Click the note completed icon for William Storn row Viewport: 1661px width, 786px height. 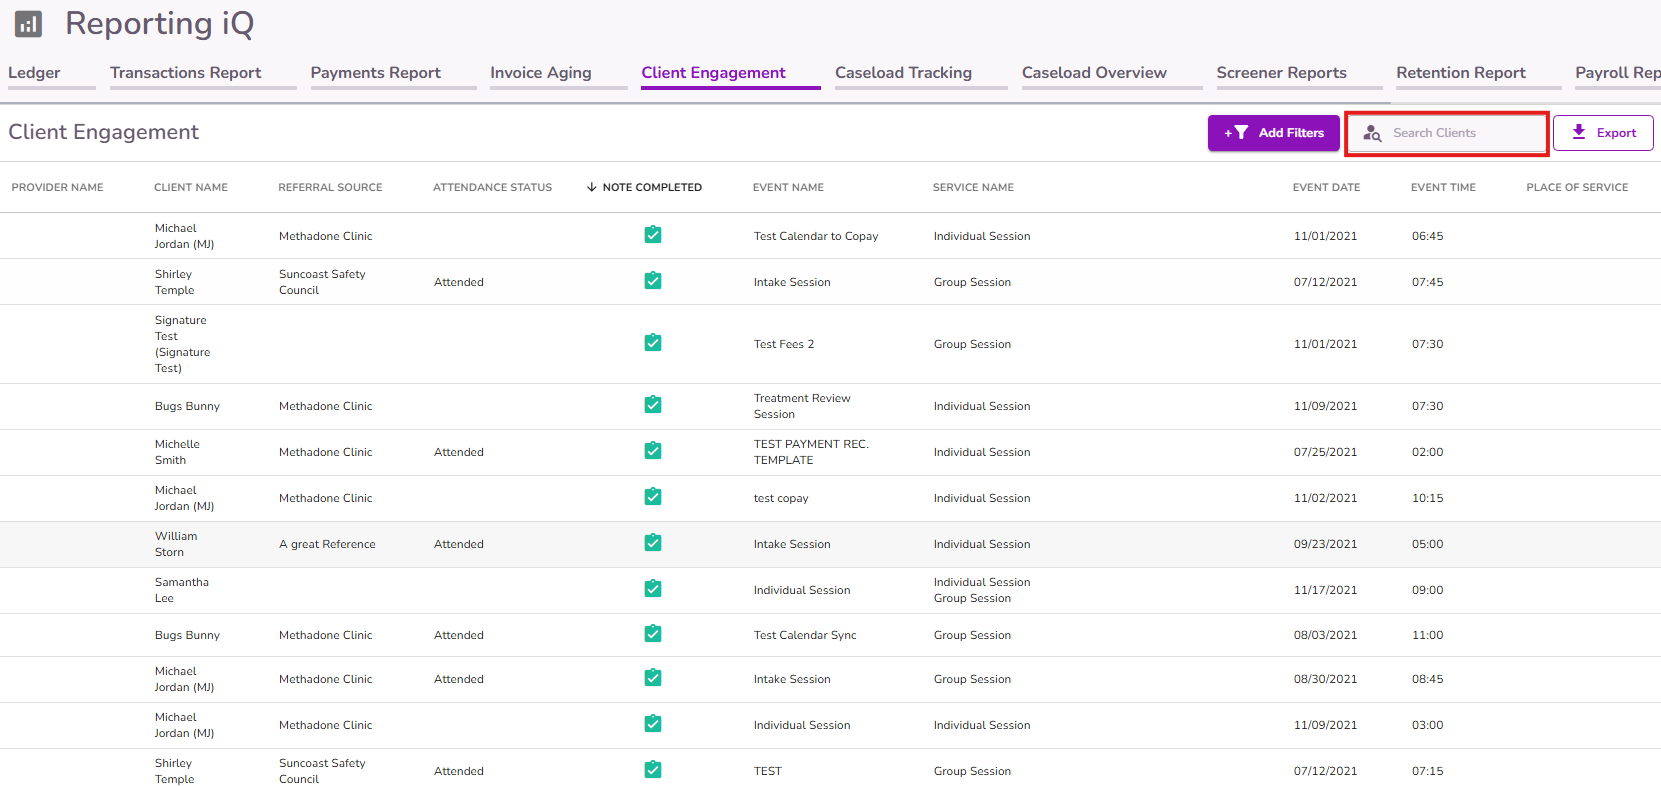653,543
